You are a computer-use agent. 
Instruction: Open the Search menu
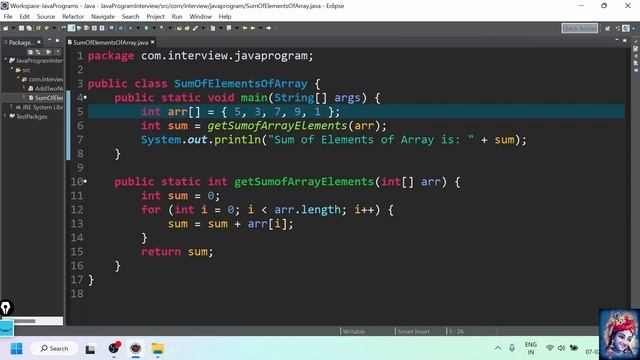click(130, 17)
